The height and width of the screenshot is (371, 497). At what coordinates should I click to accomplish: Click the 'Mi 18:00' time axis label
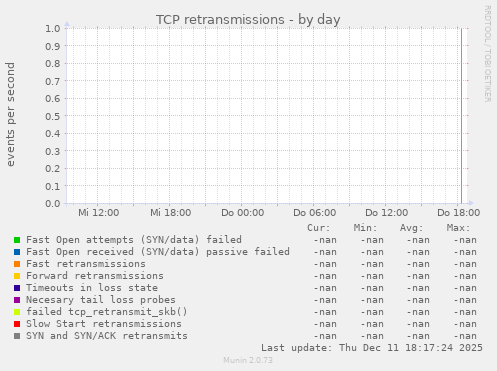171,213
